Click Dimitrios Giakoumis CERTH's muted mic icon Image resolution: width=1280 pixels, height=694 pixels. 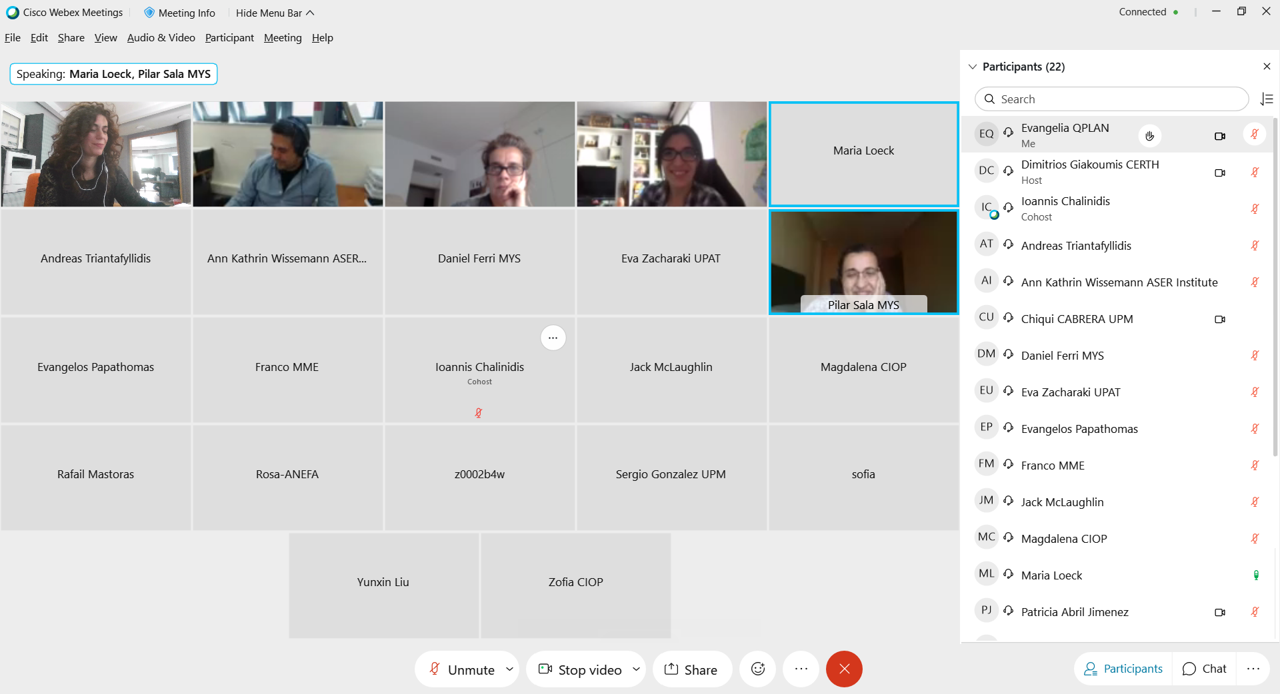pos(1255,172)
